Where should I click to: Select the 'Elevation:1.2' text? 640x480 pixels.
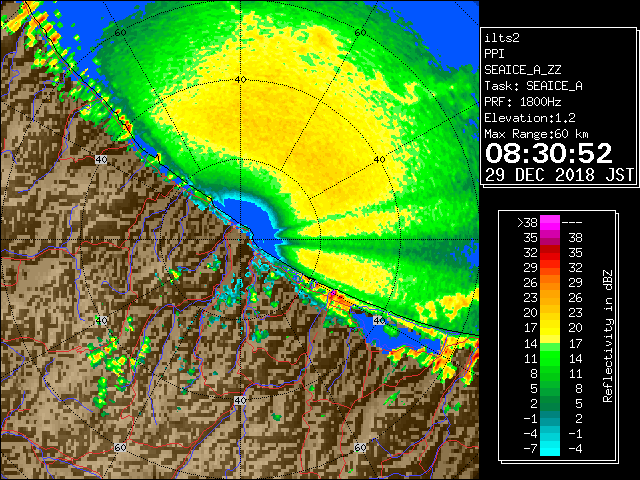coord(530,118)
